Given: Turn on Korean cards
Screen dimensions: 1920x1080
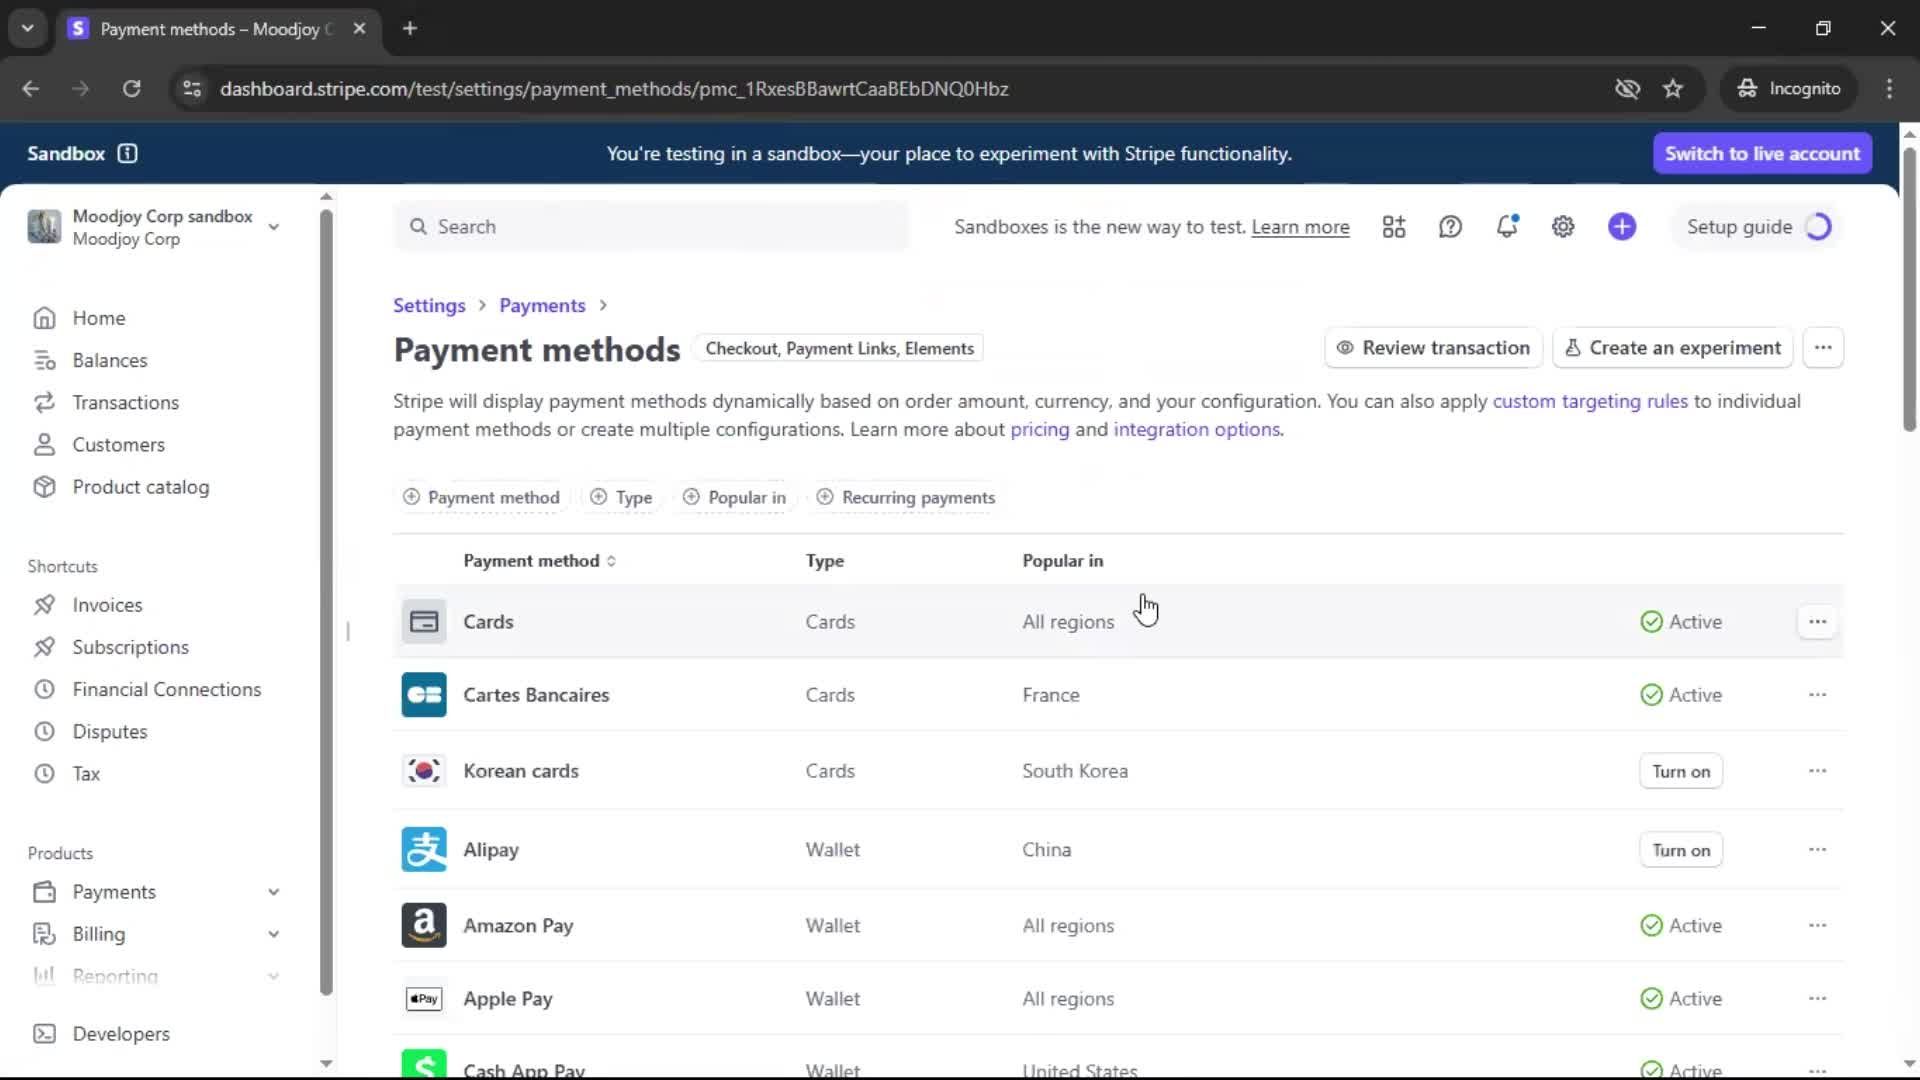Looking at the screenshot, I should [x=1680, y=771].
